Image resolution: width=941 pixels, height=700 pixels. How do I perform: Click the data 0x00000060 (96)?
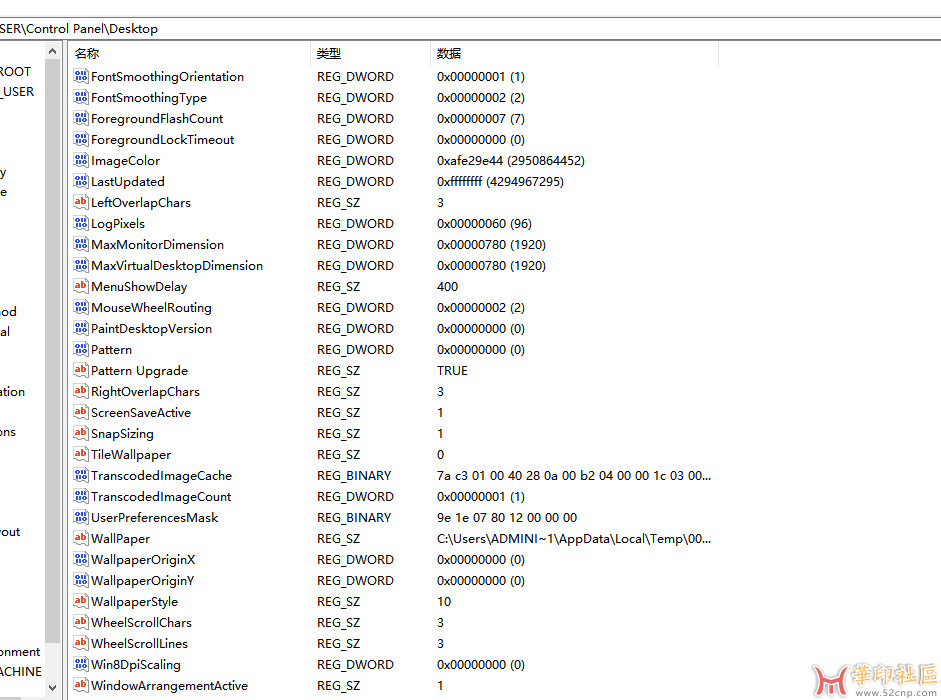(x=484, y=223)
